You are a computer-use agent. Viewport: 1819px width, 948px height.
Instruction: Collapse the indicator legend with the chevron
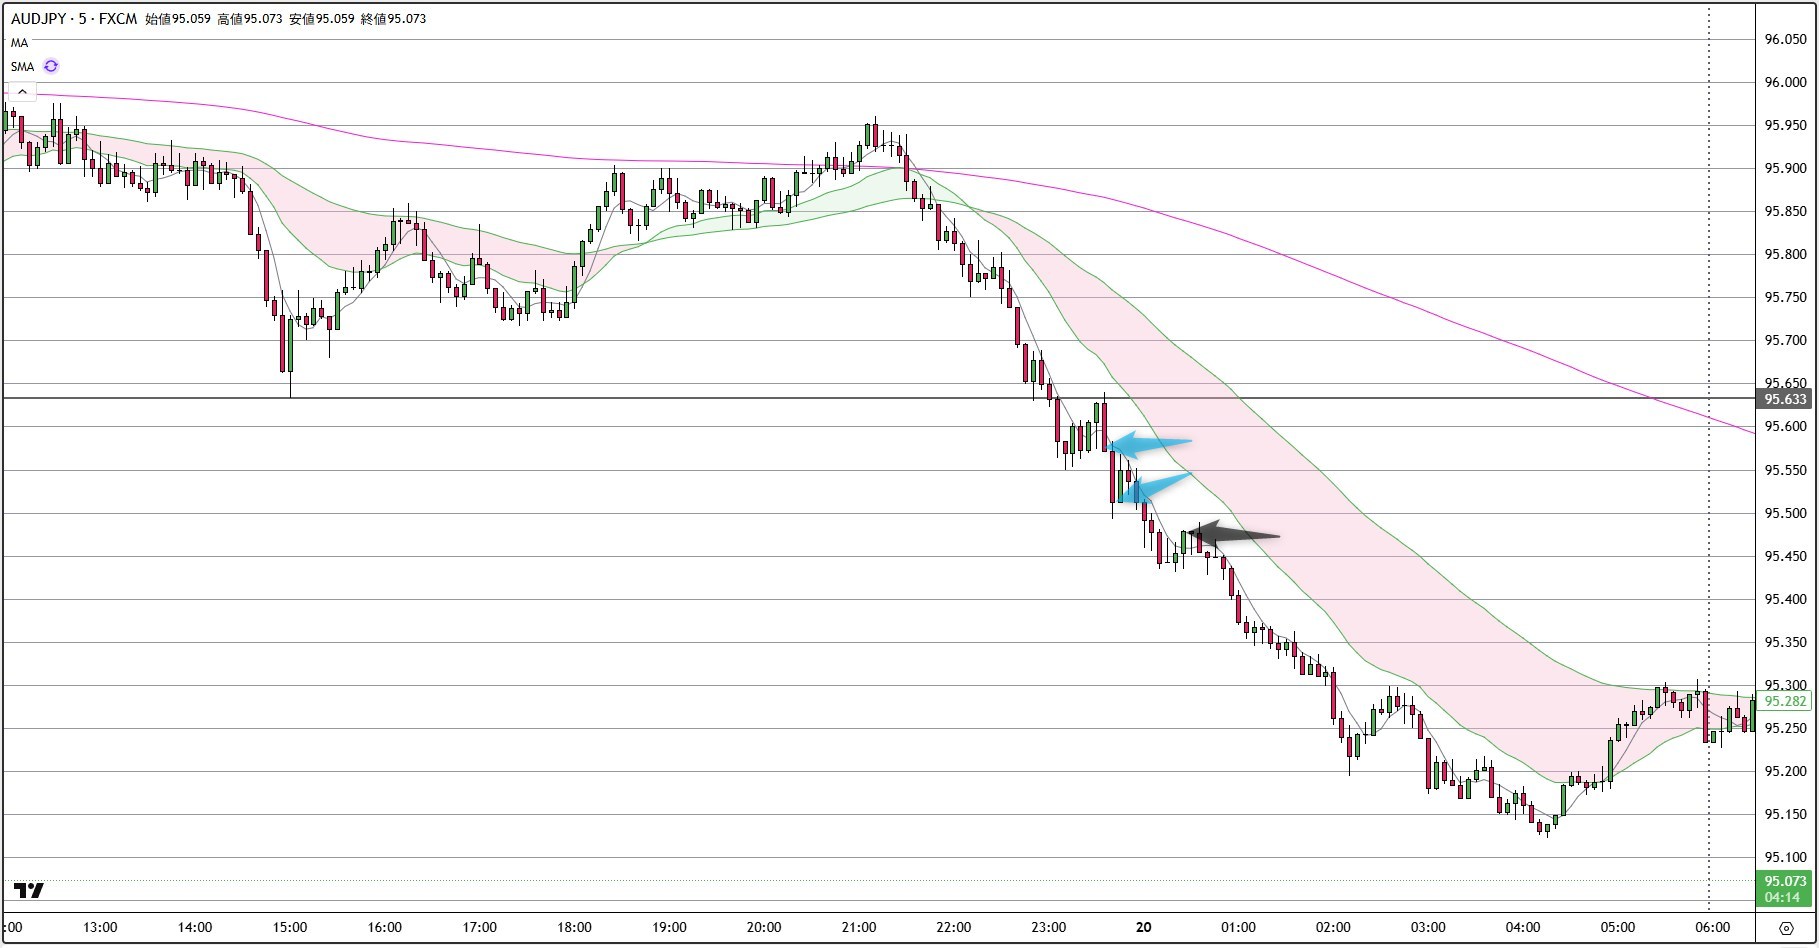click(22, 92)
